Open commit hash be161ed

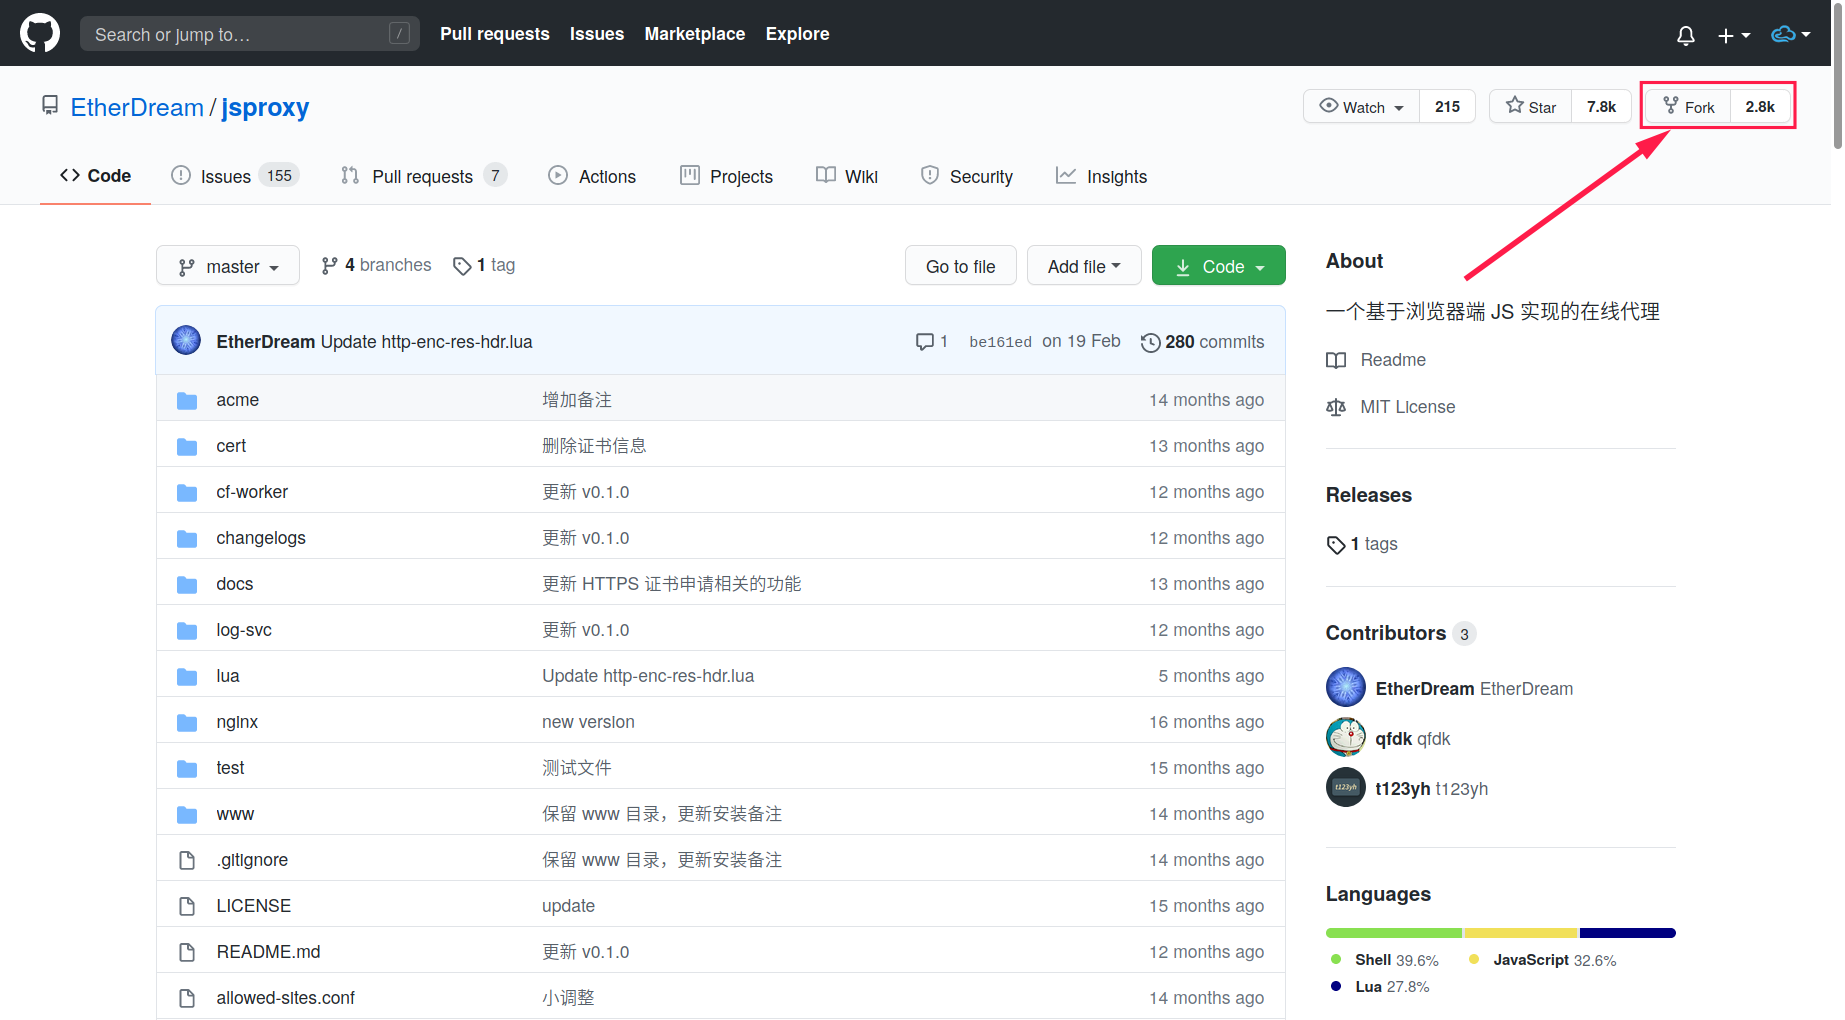[x=1000, y=342]
